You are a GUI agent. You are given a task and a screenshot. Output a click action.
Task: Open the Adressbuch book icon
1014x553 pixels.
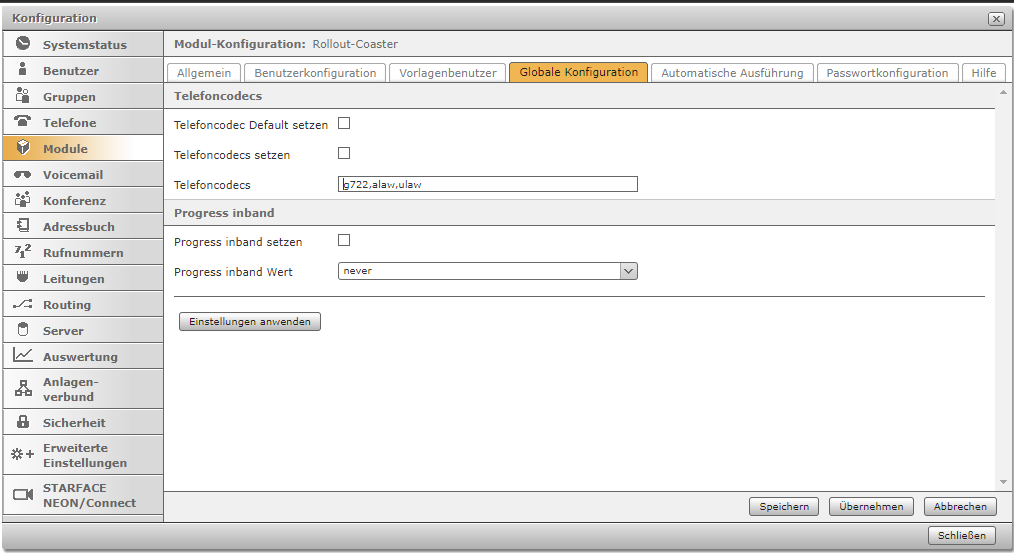23,226
